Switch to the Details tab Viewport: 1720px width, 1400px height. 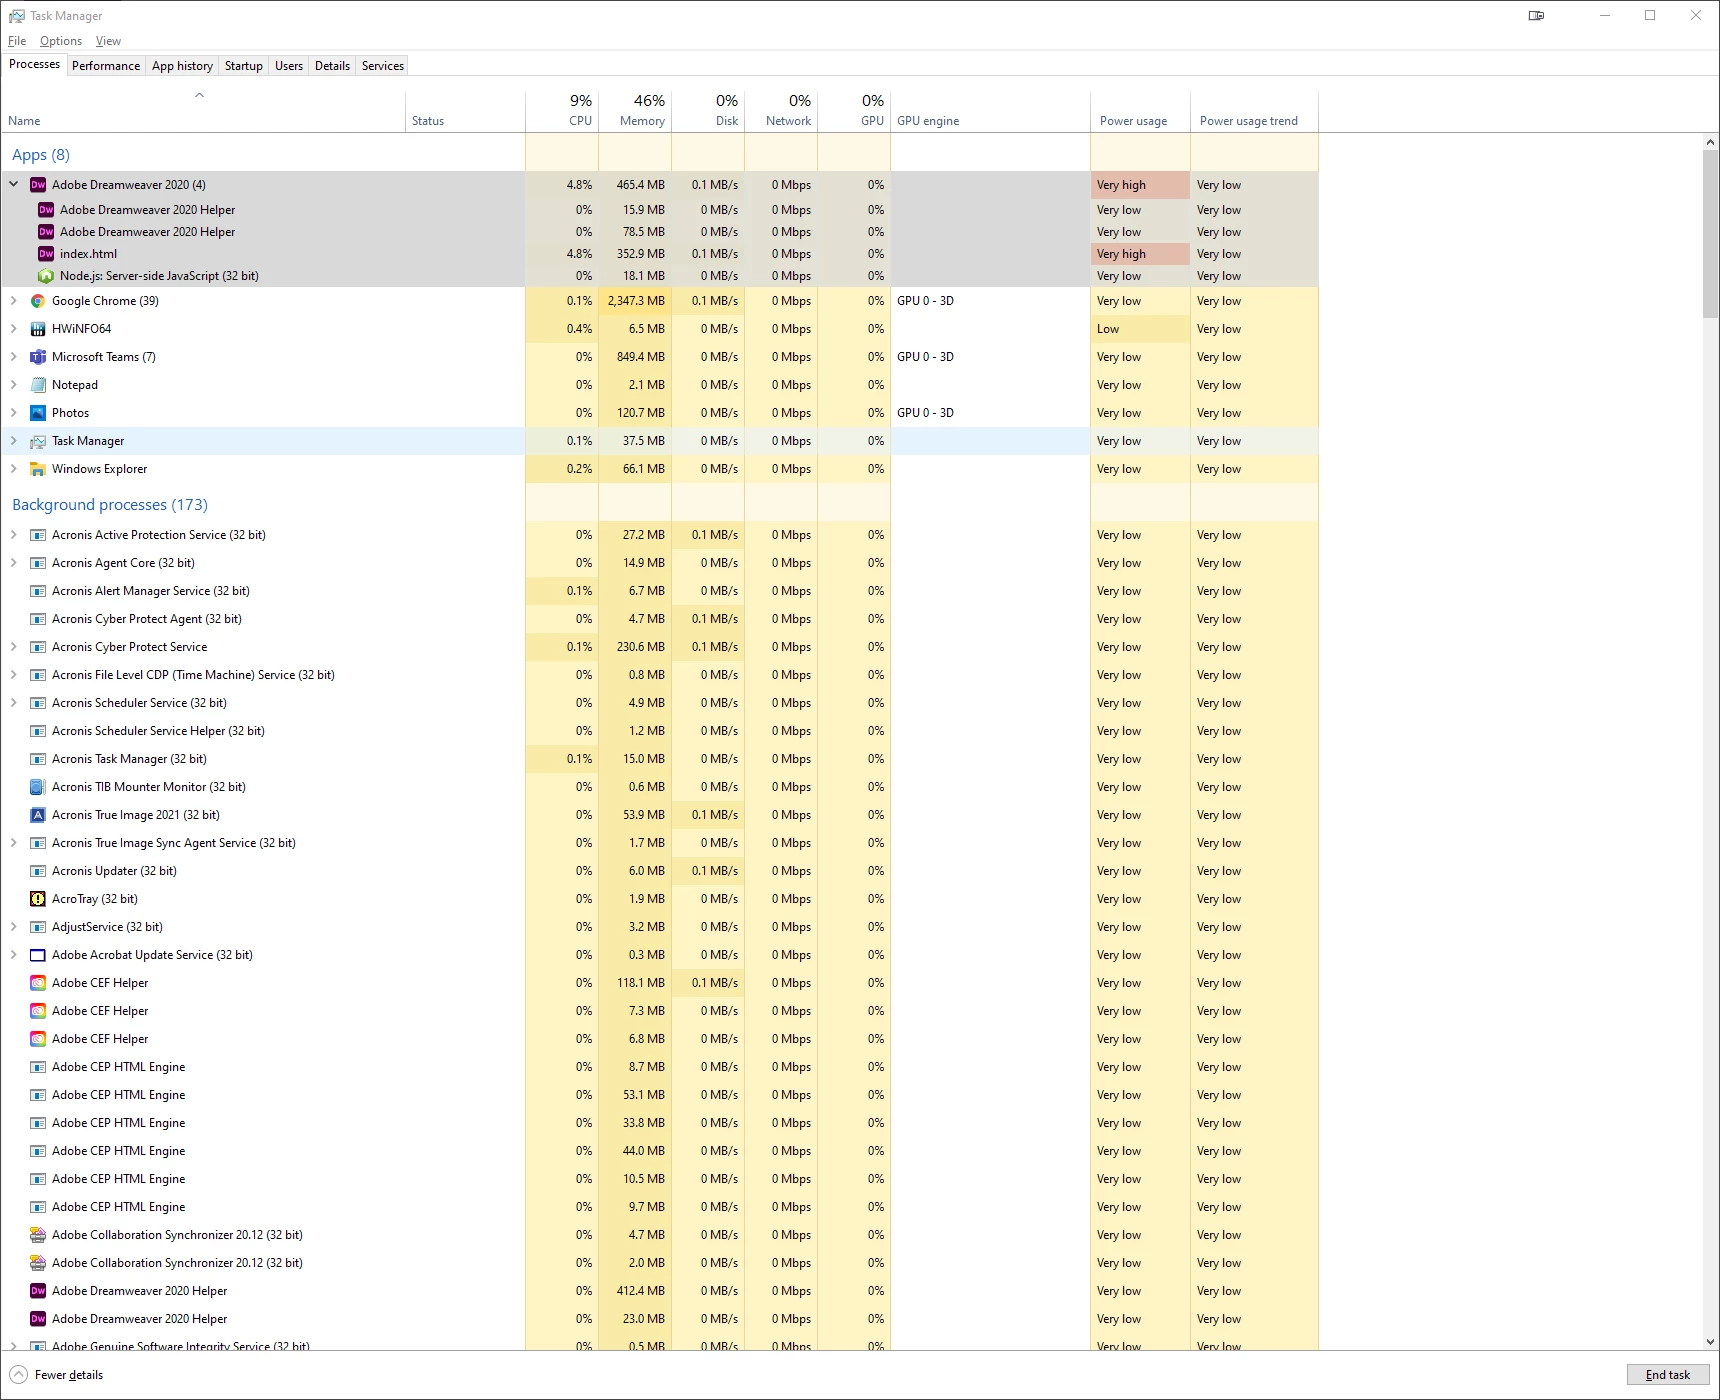tap(332, 66)
